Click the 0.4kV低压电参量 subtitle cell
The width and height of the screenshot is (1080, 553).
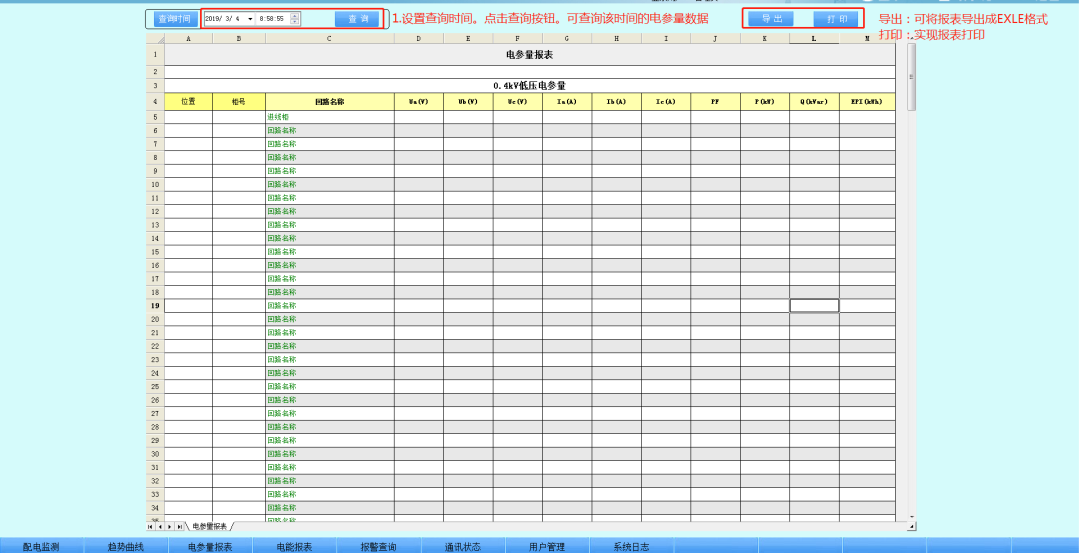(530, 86)
